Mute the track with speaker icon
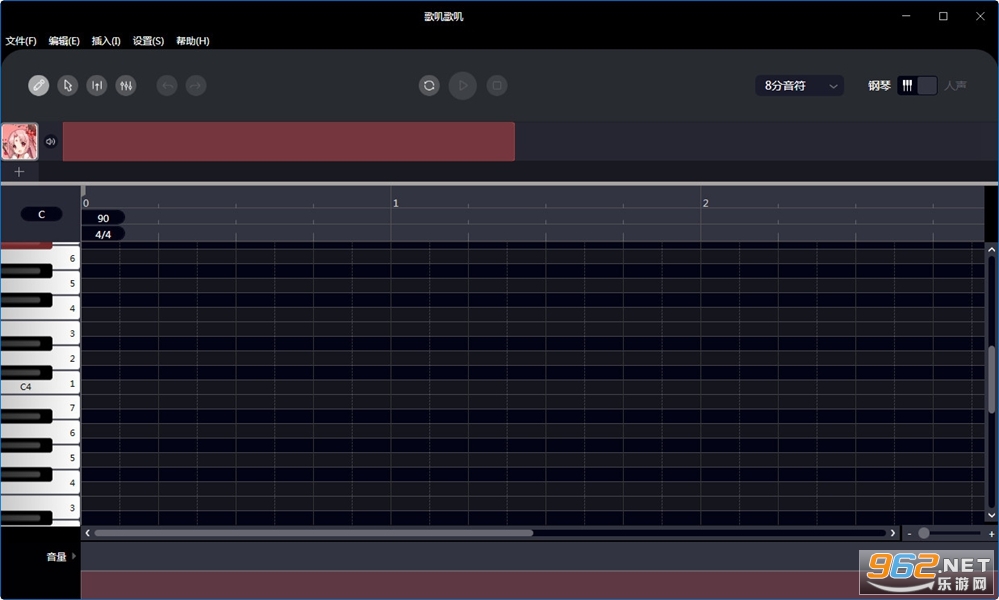This screenshot has height=600, width=999. pyautogui.click(x=50, y=141)
